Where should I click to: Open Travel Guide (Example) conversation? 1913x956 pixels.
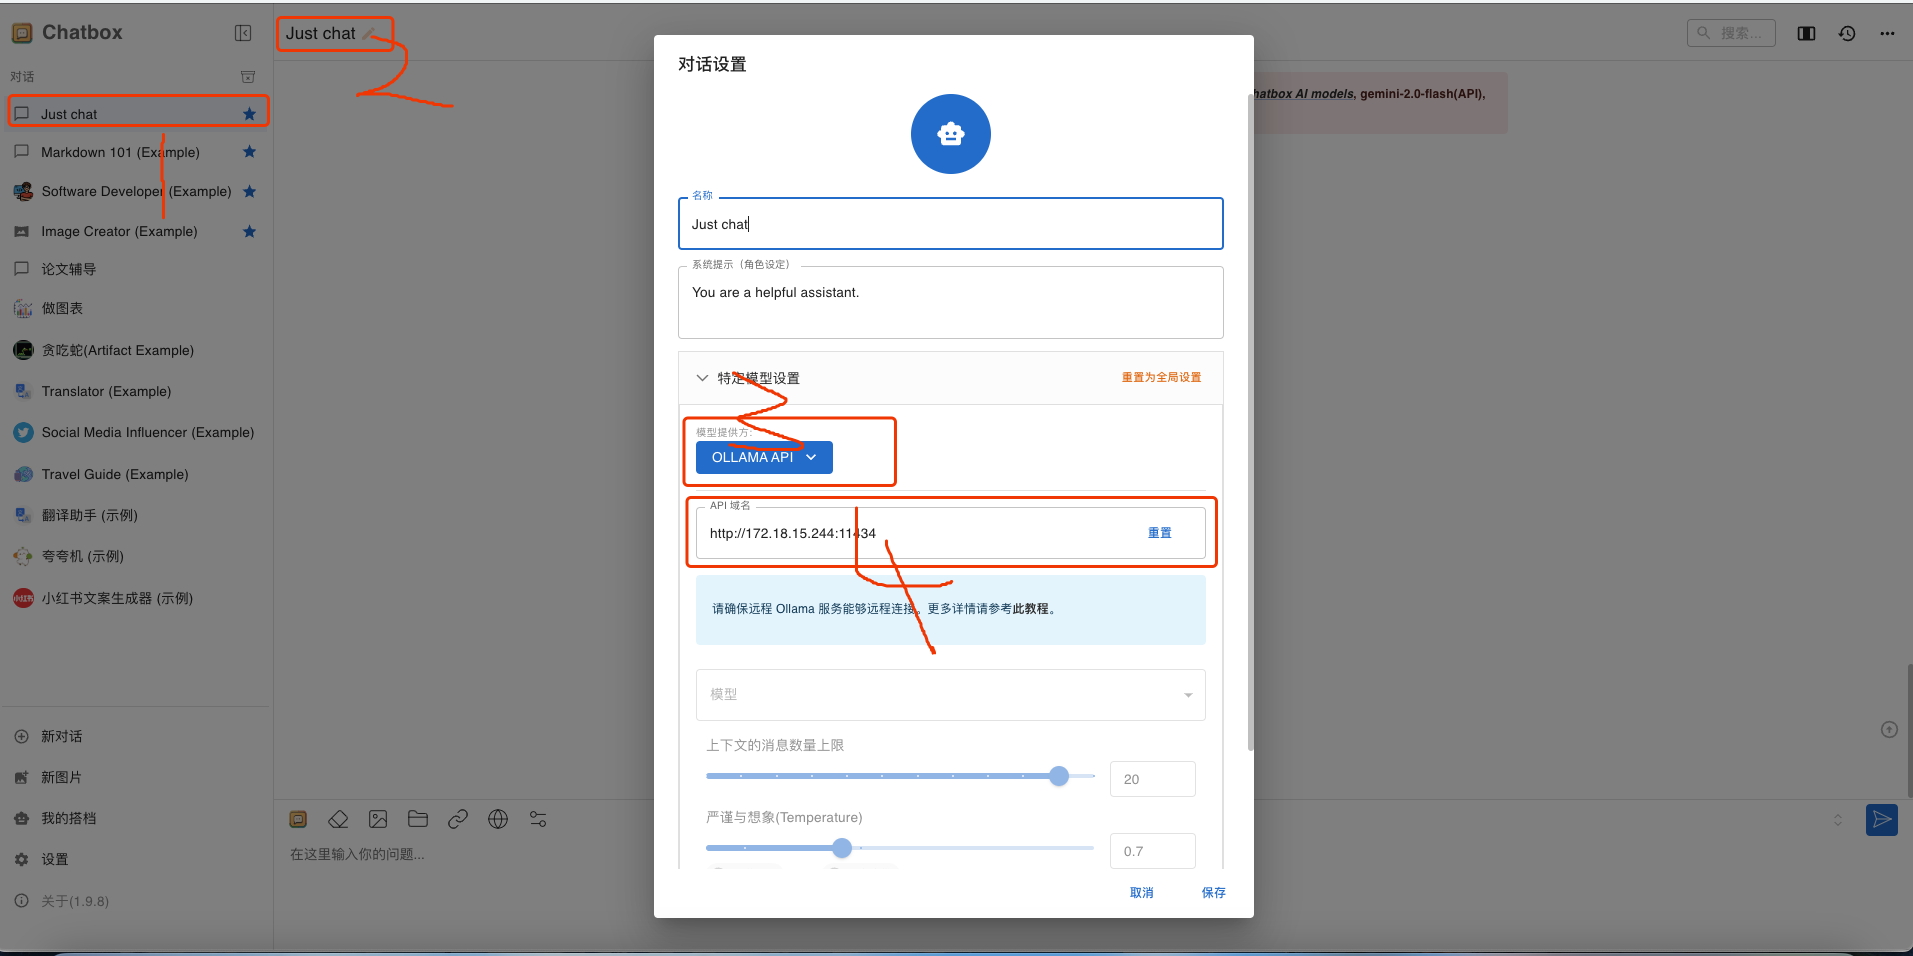pyautogui.click(x=138, y=474)
